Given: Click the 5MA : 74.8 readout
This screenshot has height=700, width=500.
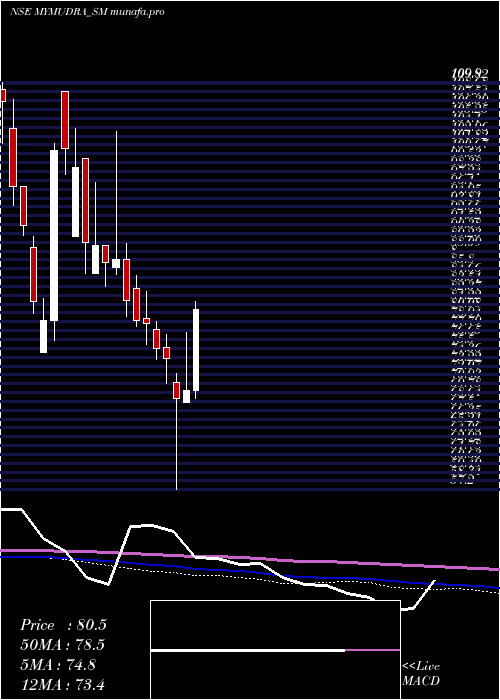Looking at the screenshot, I should pos(58,665).
